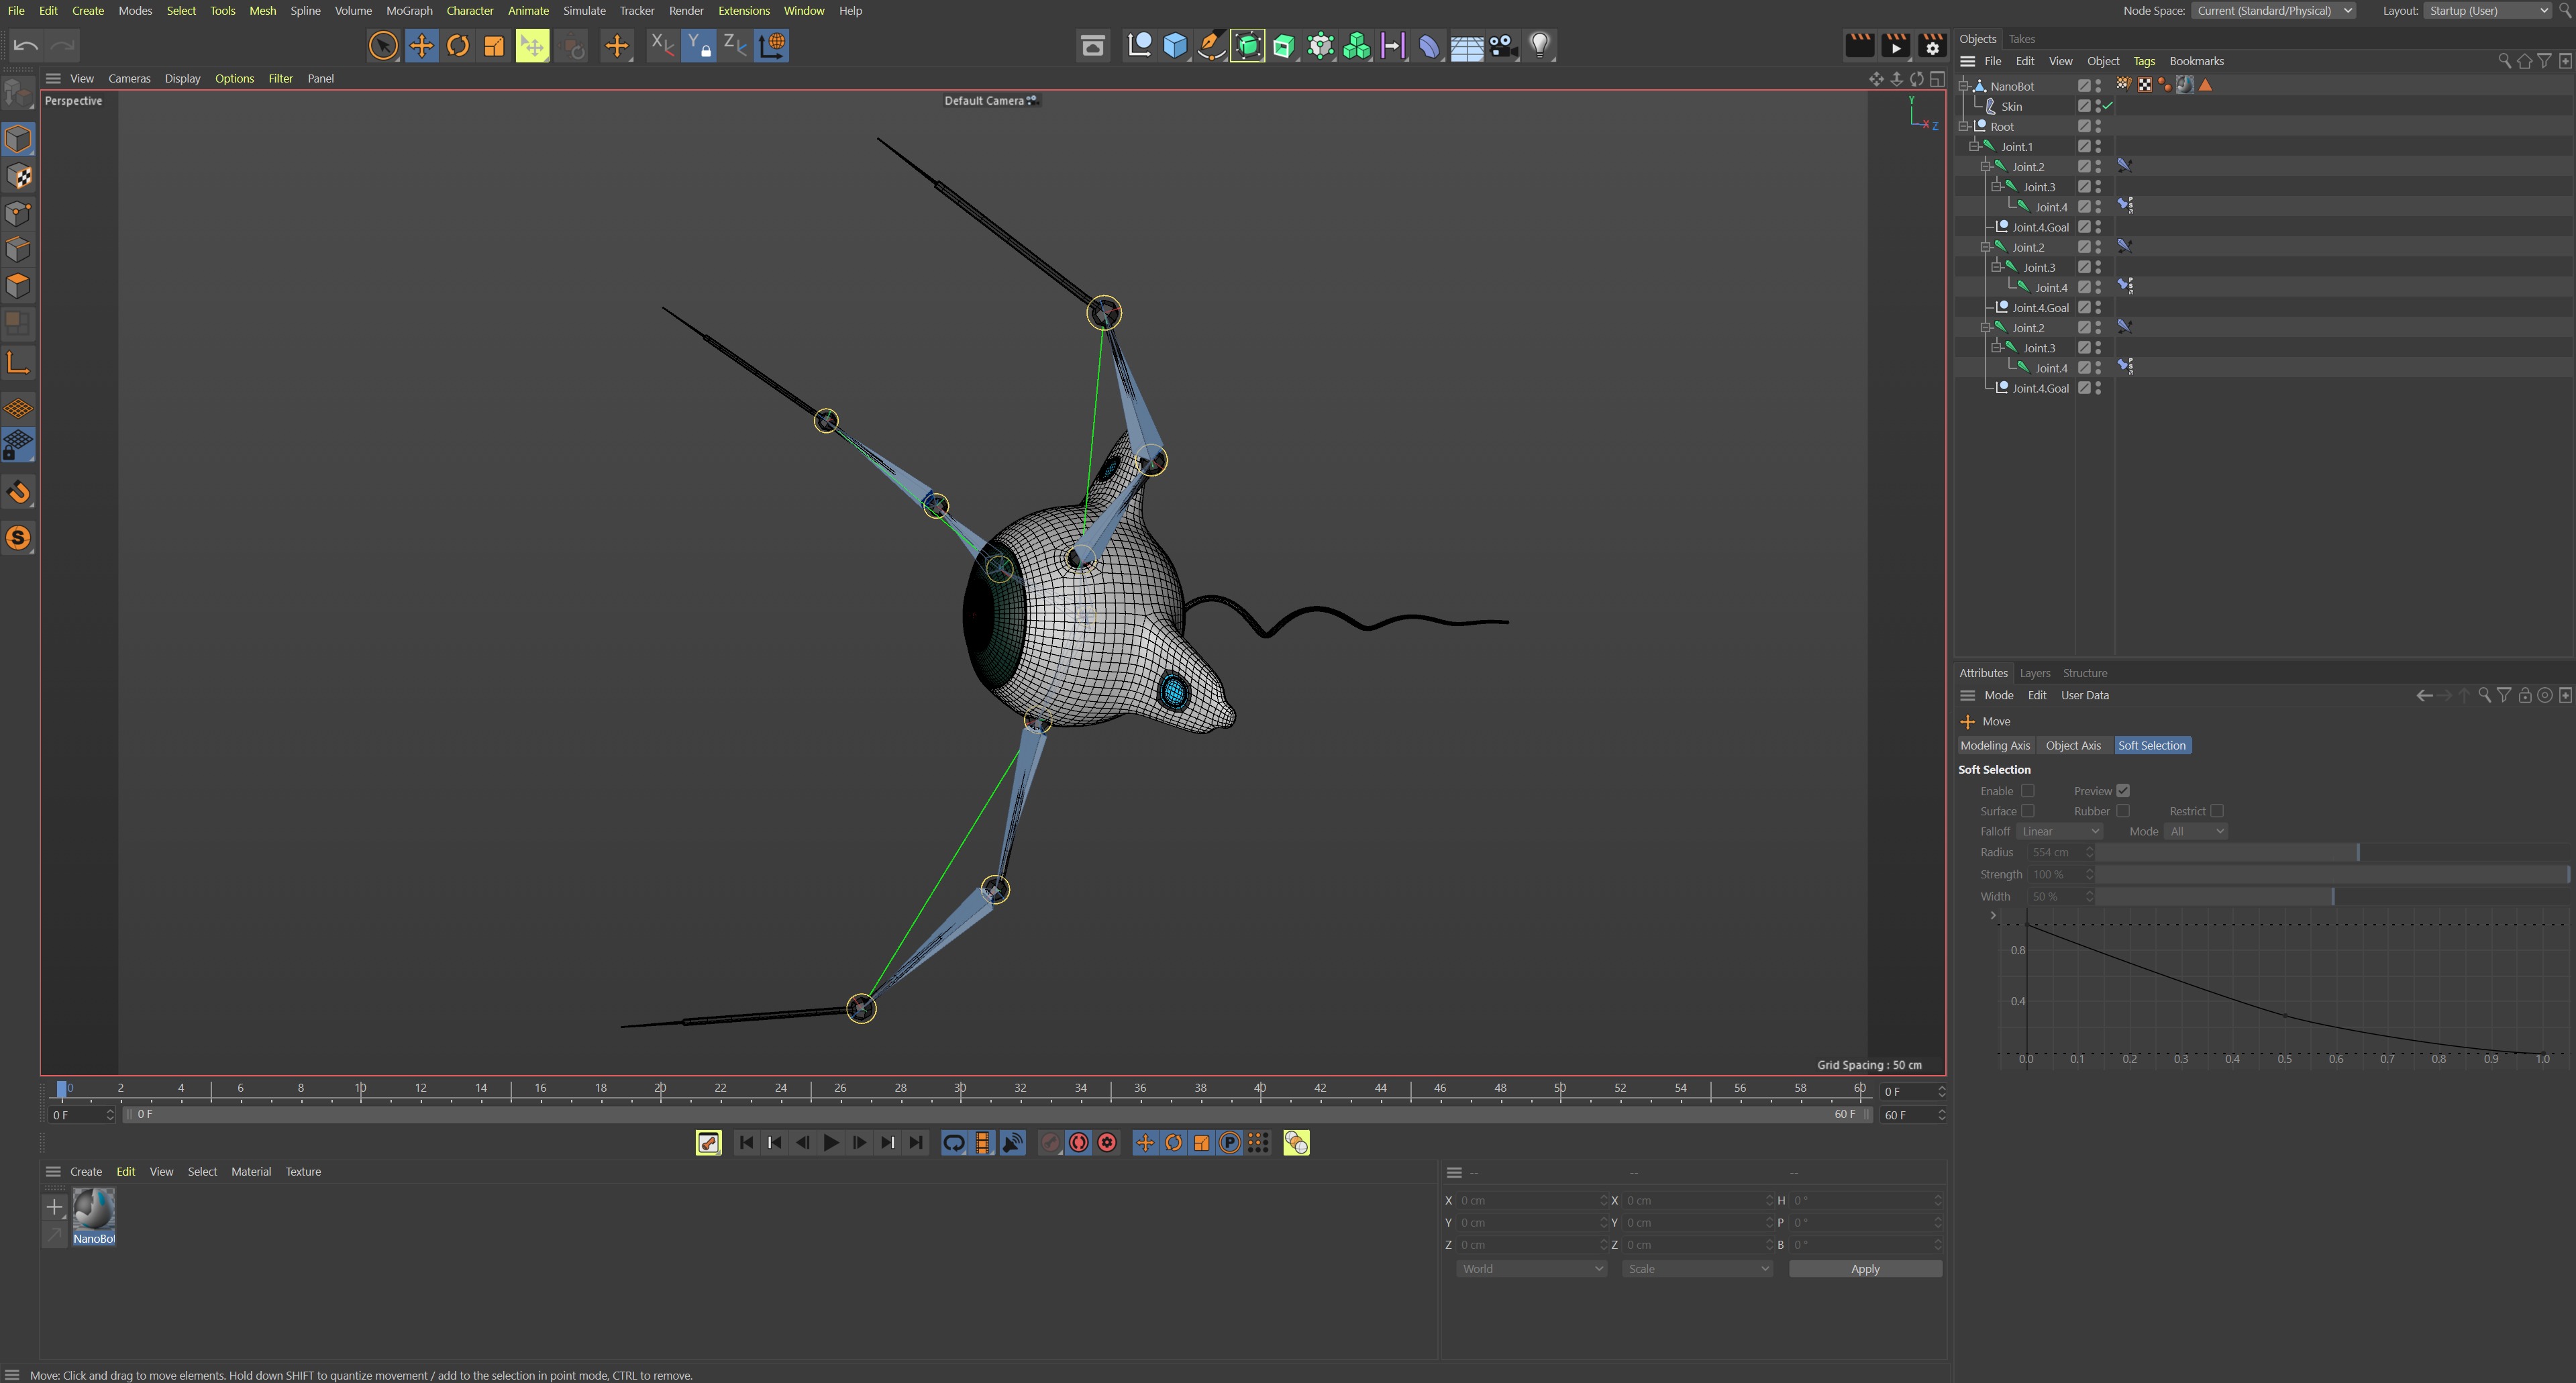
Task: Collapse the NanoBot object tree
Action: pos(1963,86)
